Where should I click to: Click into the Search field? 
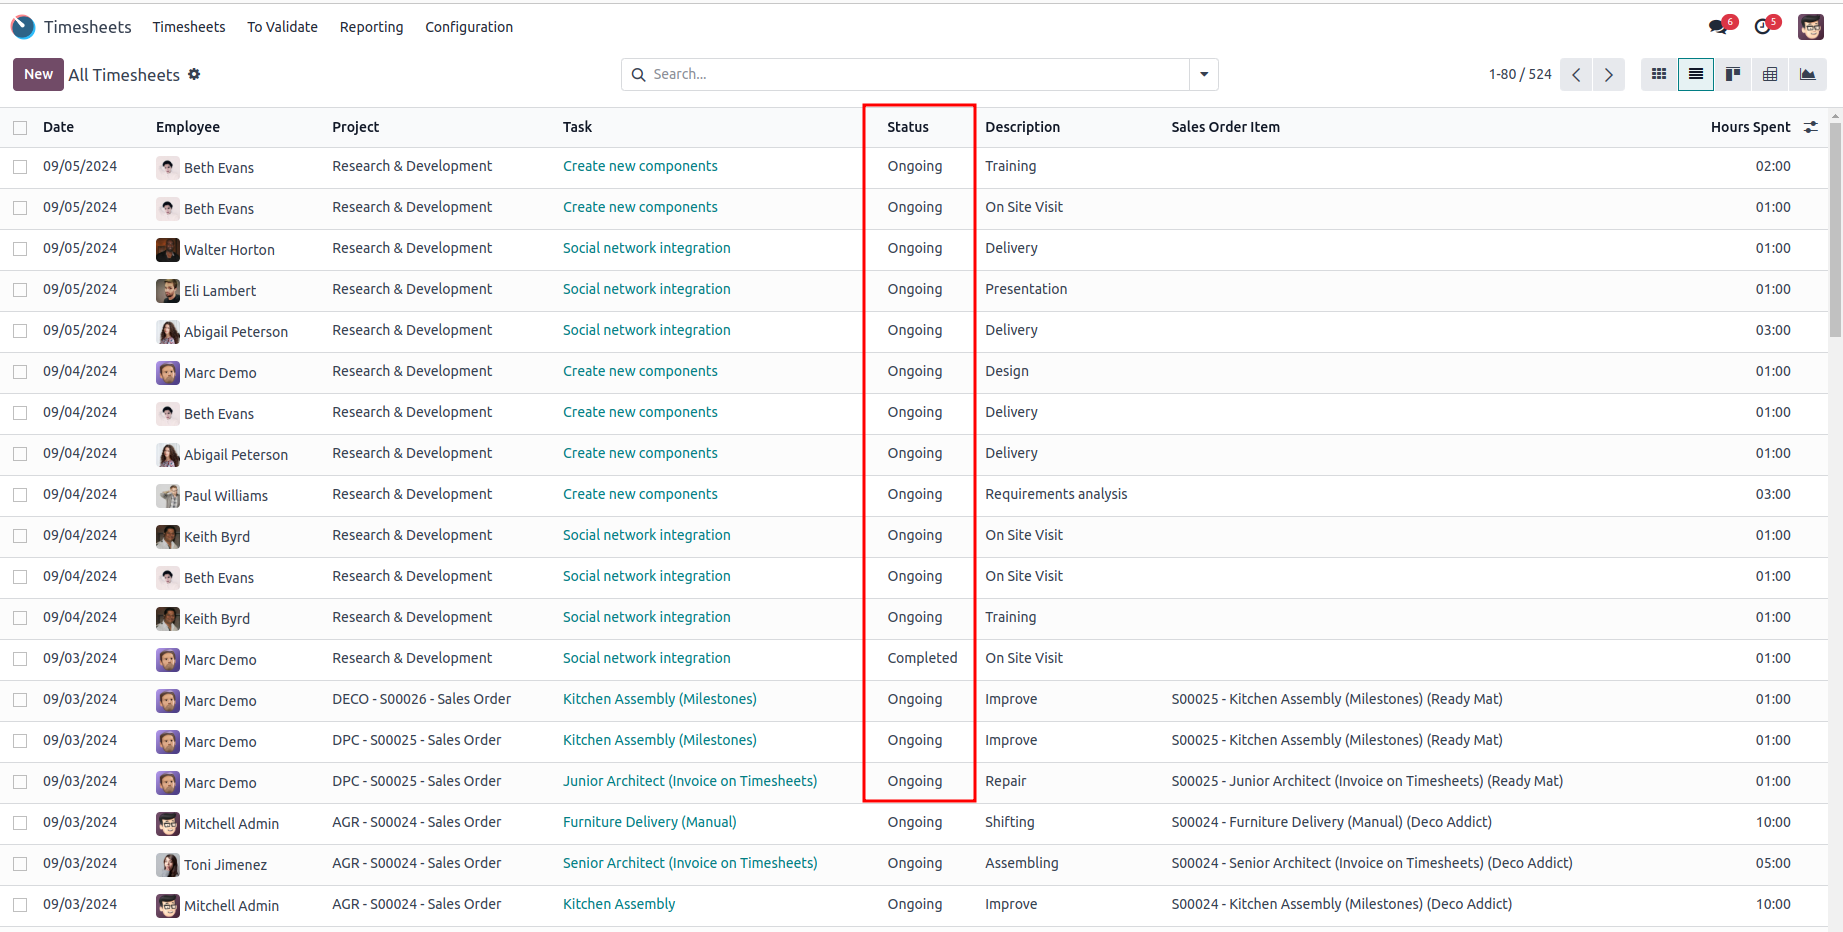coord(915,74)
